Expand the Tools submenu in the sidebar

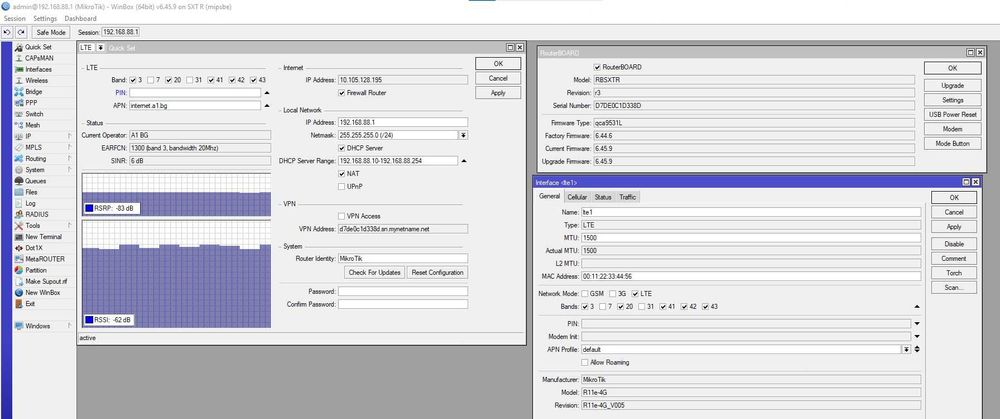pyautogui.click(x=70, y=226)
